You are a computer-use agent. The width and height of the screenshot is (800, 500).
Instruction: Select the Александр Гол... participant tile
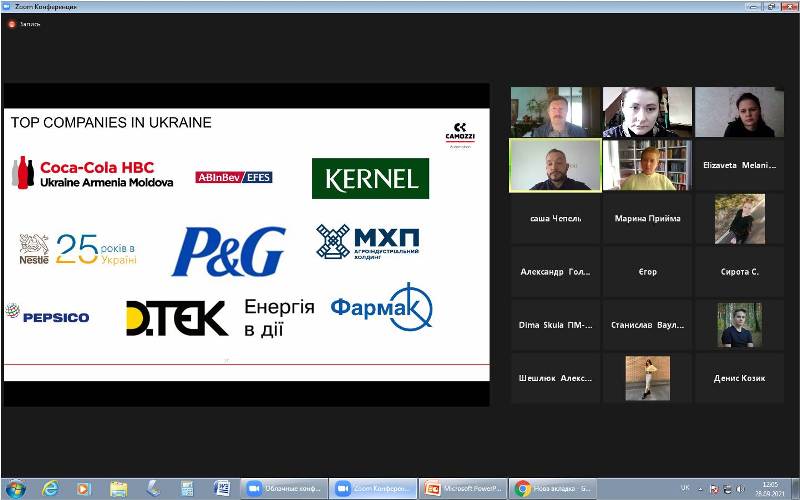556,272
